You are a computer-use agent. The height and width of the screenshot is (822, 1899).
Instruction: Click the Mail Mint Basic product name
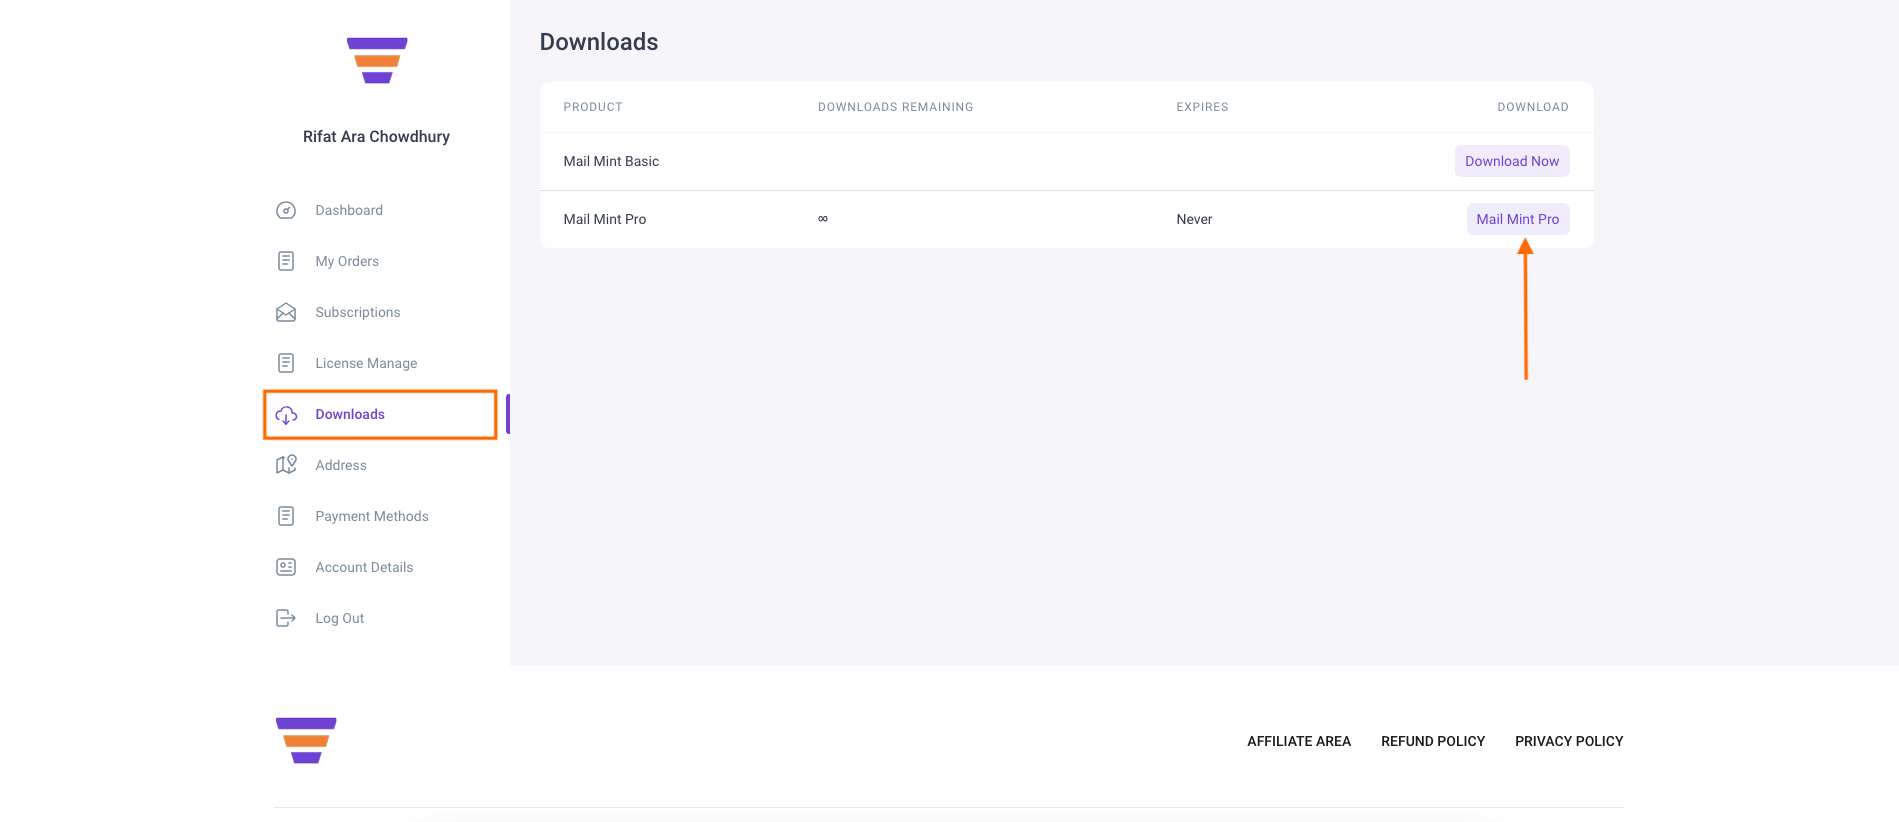click(x=611, y=161)
